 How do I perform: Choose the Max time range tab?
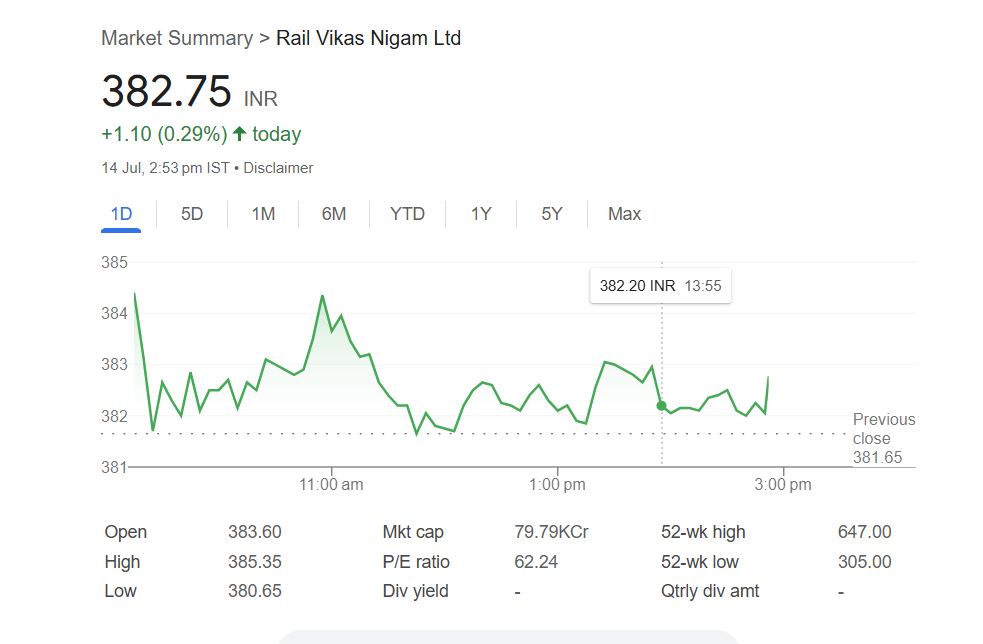coord(624,214)
